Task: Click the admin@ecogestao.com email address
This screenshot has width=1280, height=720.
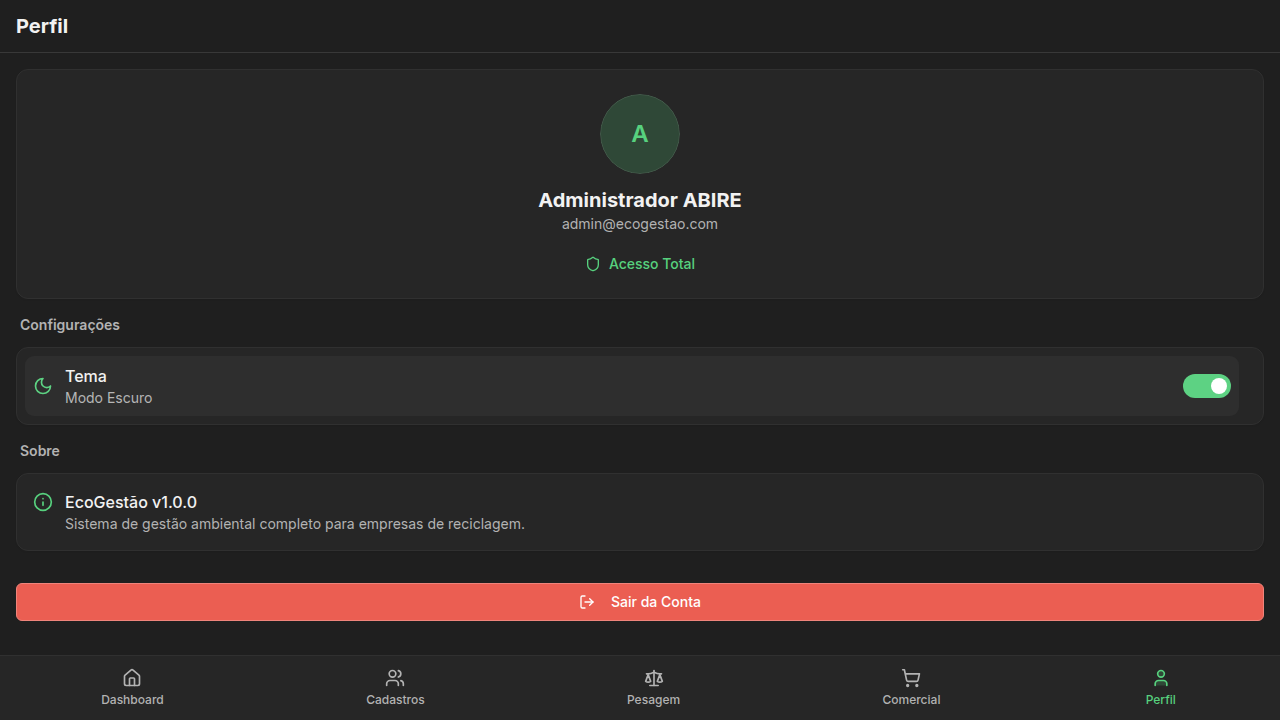Action: pos(640,224)
